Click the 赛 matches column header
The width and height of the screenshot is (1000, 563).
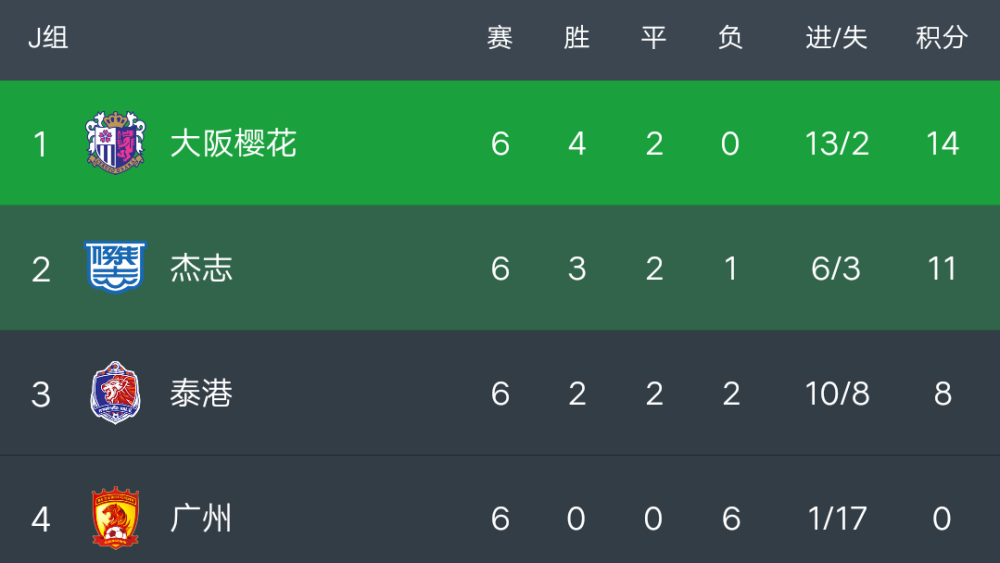pos(500,38)
